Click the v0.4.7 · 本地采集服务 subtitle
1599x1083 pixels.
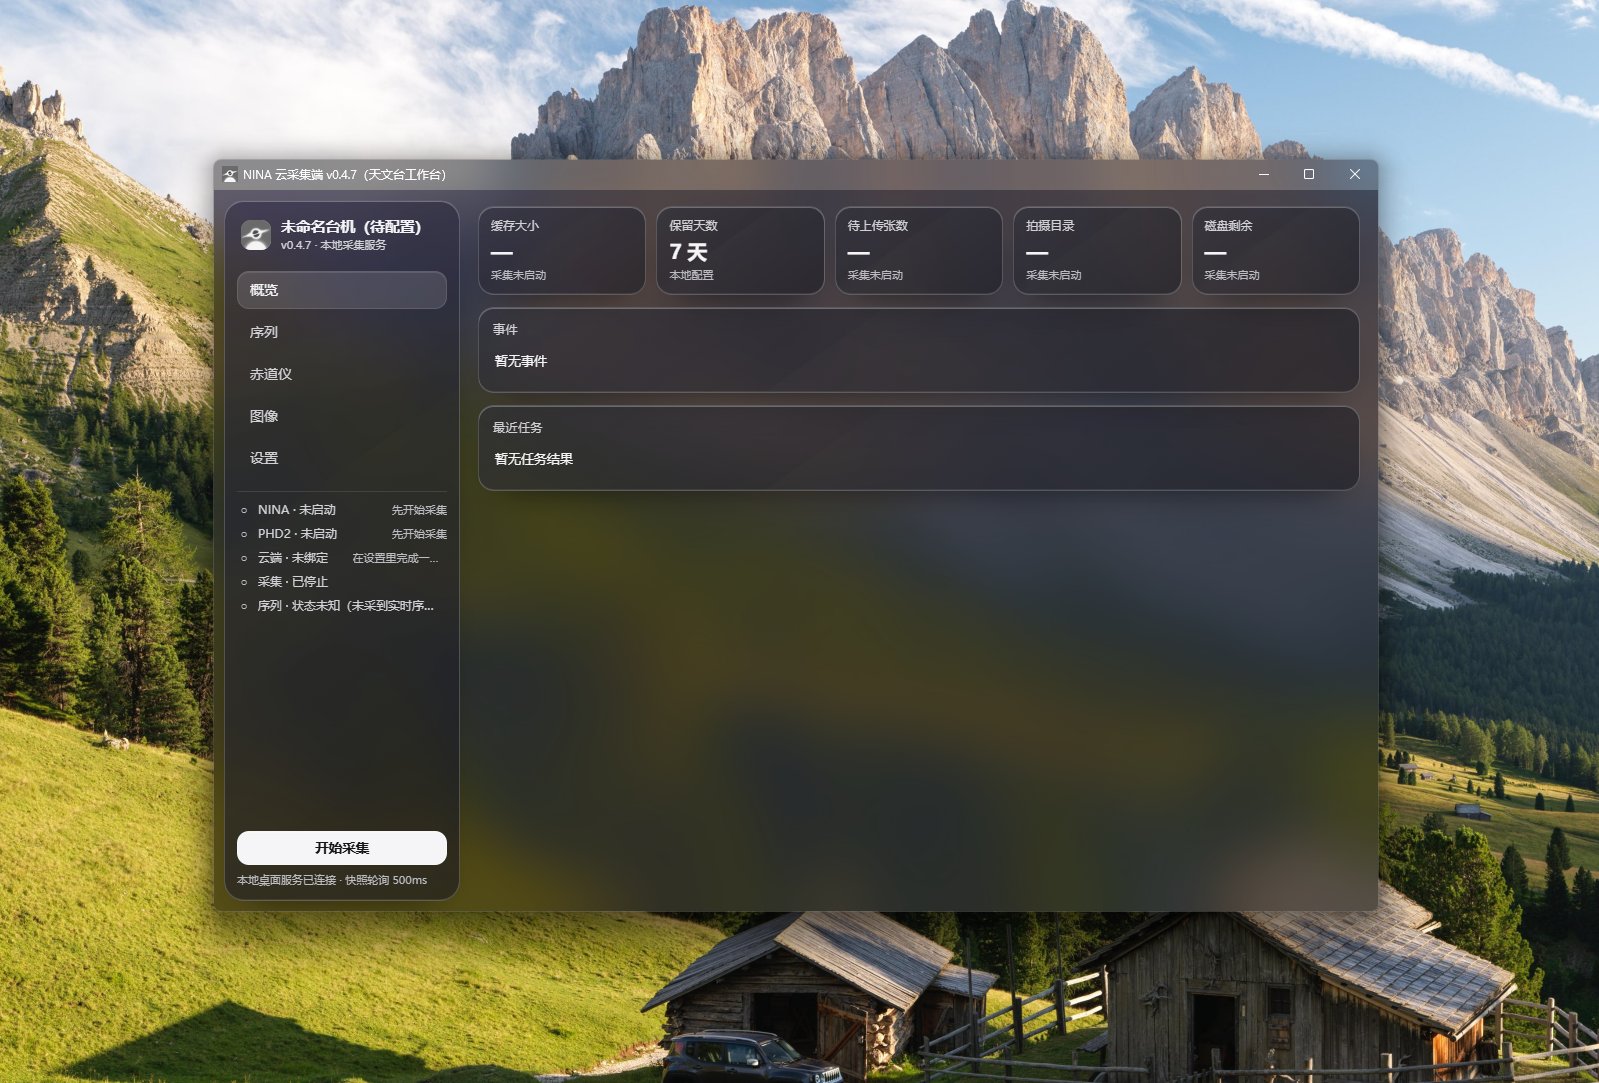coord(333,245)
